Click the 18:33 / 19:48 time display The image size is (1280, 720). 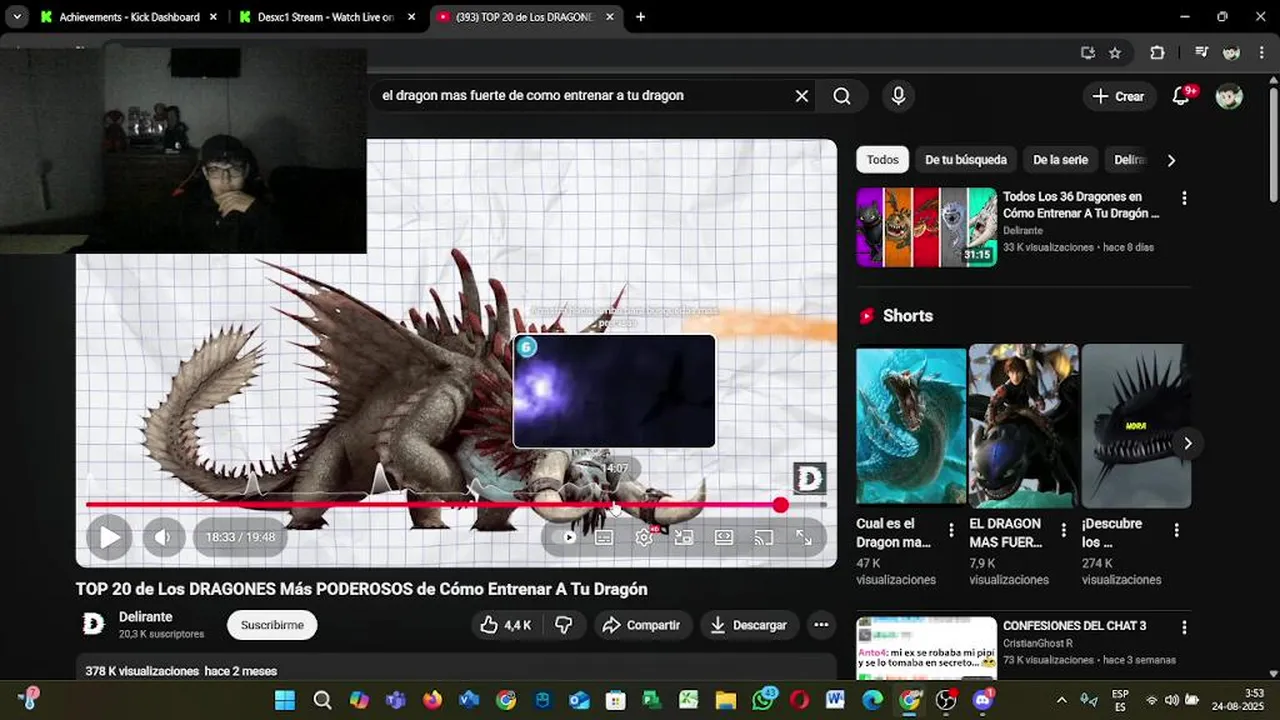point(240,537)
